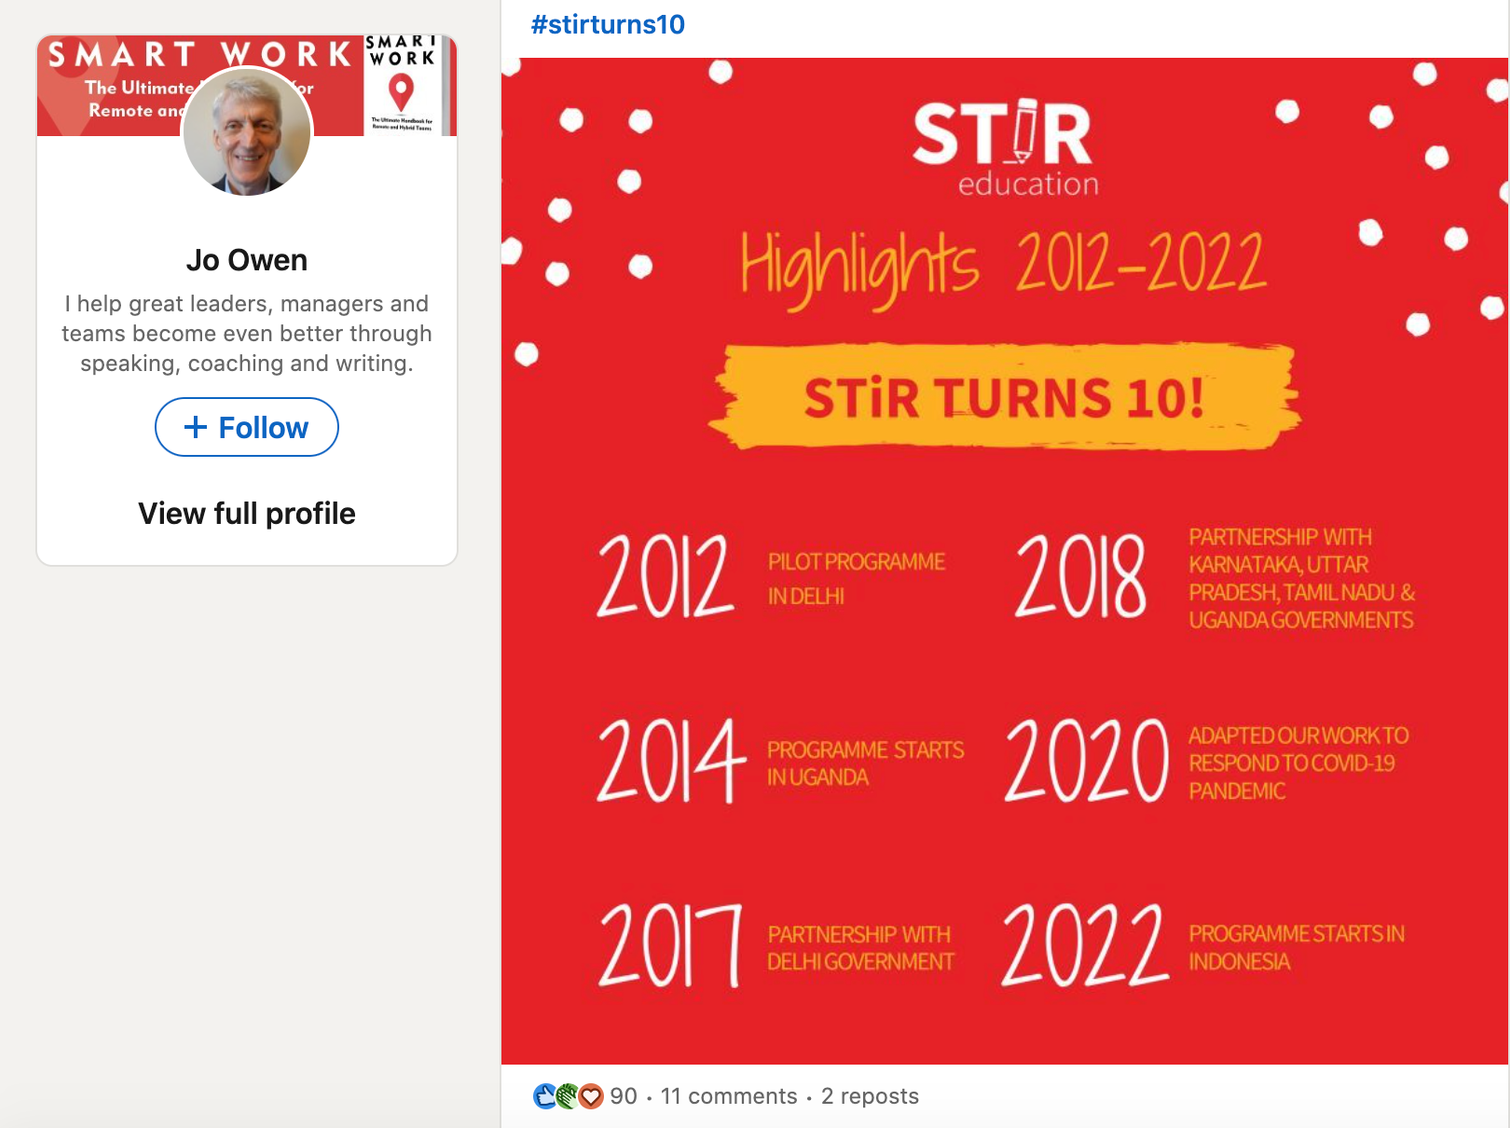
Task: Click the STiR education logo
Action: (x=1004, y=148)
